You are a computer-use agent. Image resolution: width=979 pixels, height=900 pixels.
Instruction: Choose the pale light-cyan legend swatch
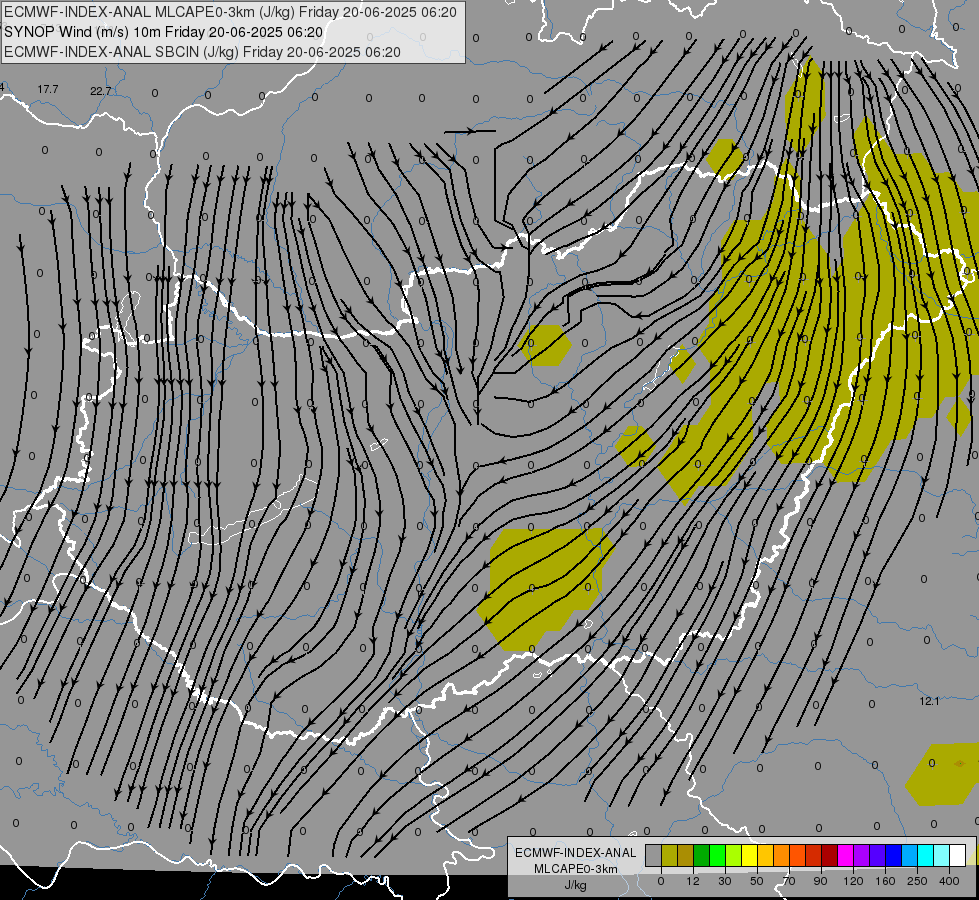point(942,855)
